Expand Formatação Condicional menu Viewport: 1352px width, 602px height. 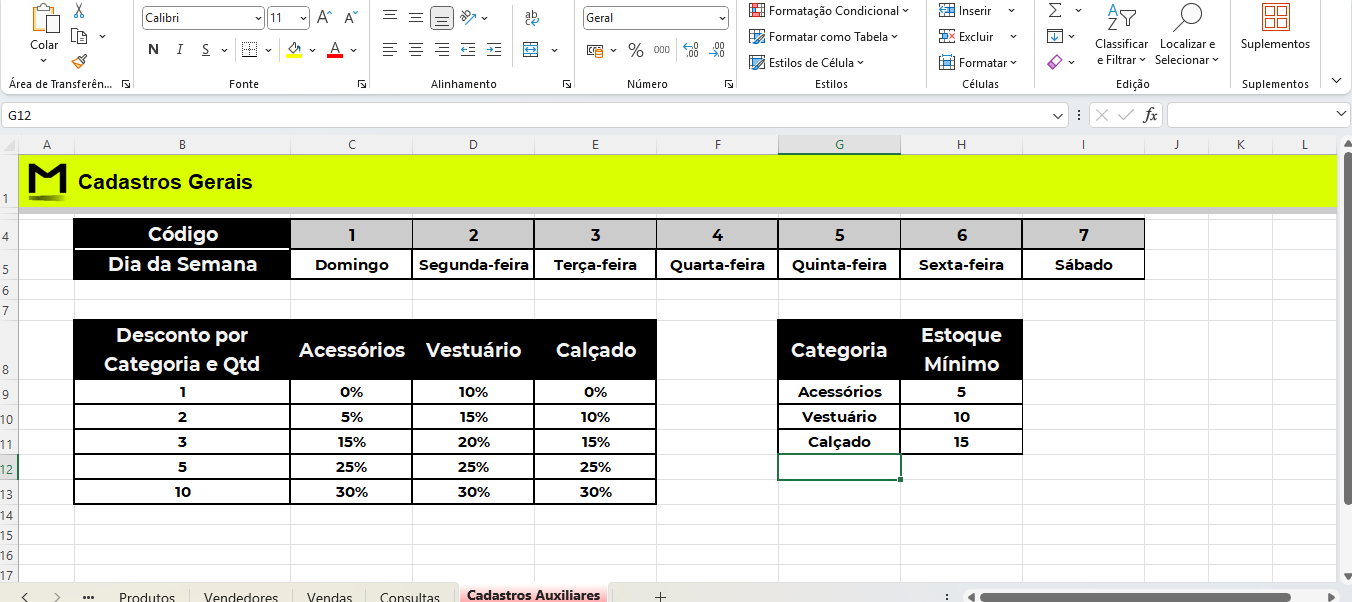tap(829, 10)
